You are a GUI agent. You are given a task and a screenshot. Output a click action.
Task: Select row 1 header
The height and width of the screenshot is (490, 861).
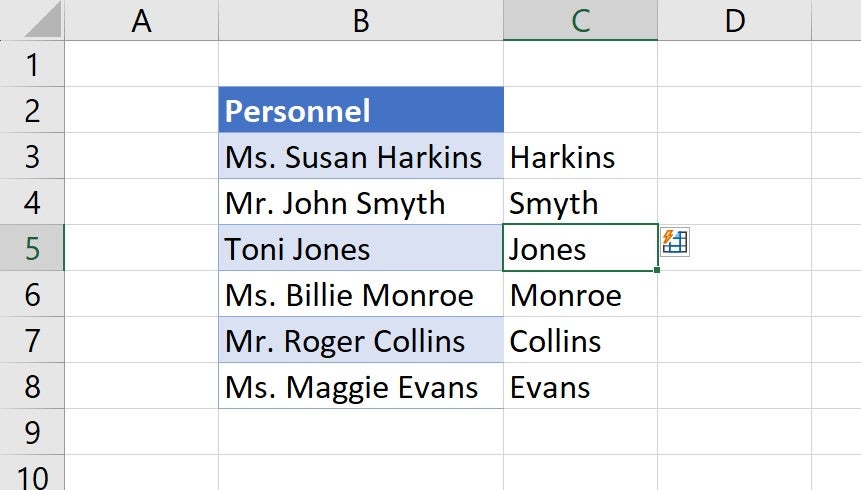click(32, 64)
